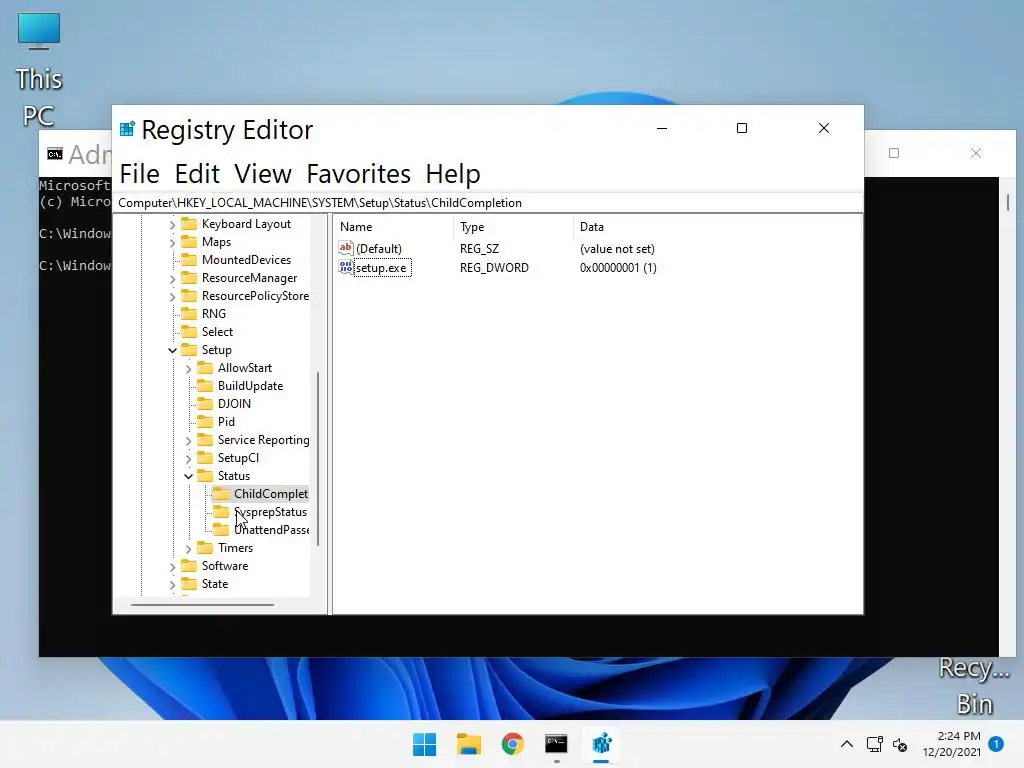Image resolution: width=1024 pixels, height=768 pixels.
Task: Select the SysprepStatus folder icon
Action: [x=221, y=512]
